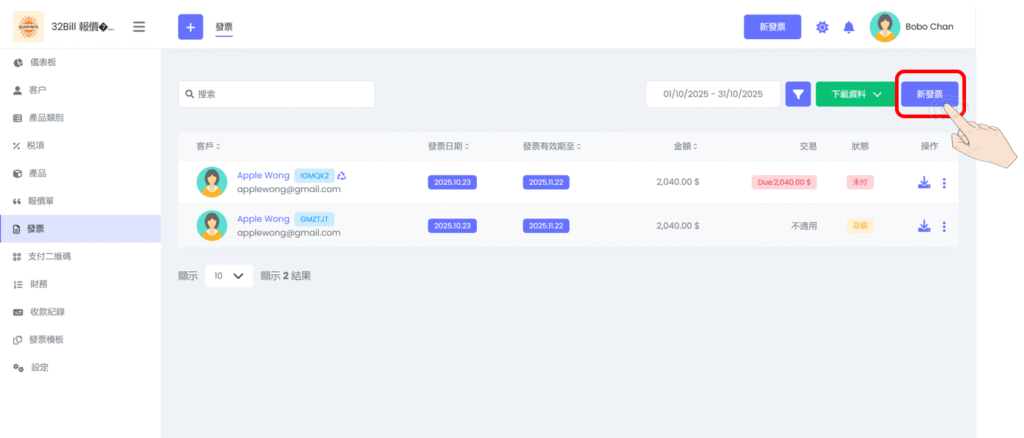The width and height of the screenshot is (1024, 438).
Task: Click the blue plus quick-add button
Action: pos(190,27)
